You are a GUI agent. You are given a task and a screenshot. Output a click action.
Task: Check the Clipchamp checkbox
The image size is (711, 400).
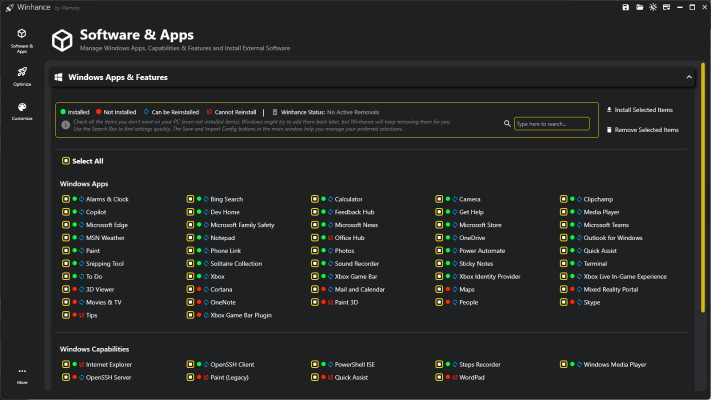564,199
